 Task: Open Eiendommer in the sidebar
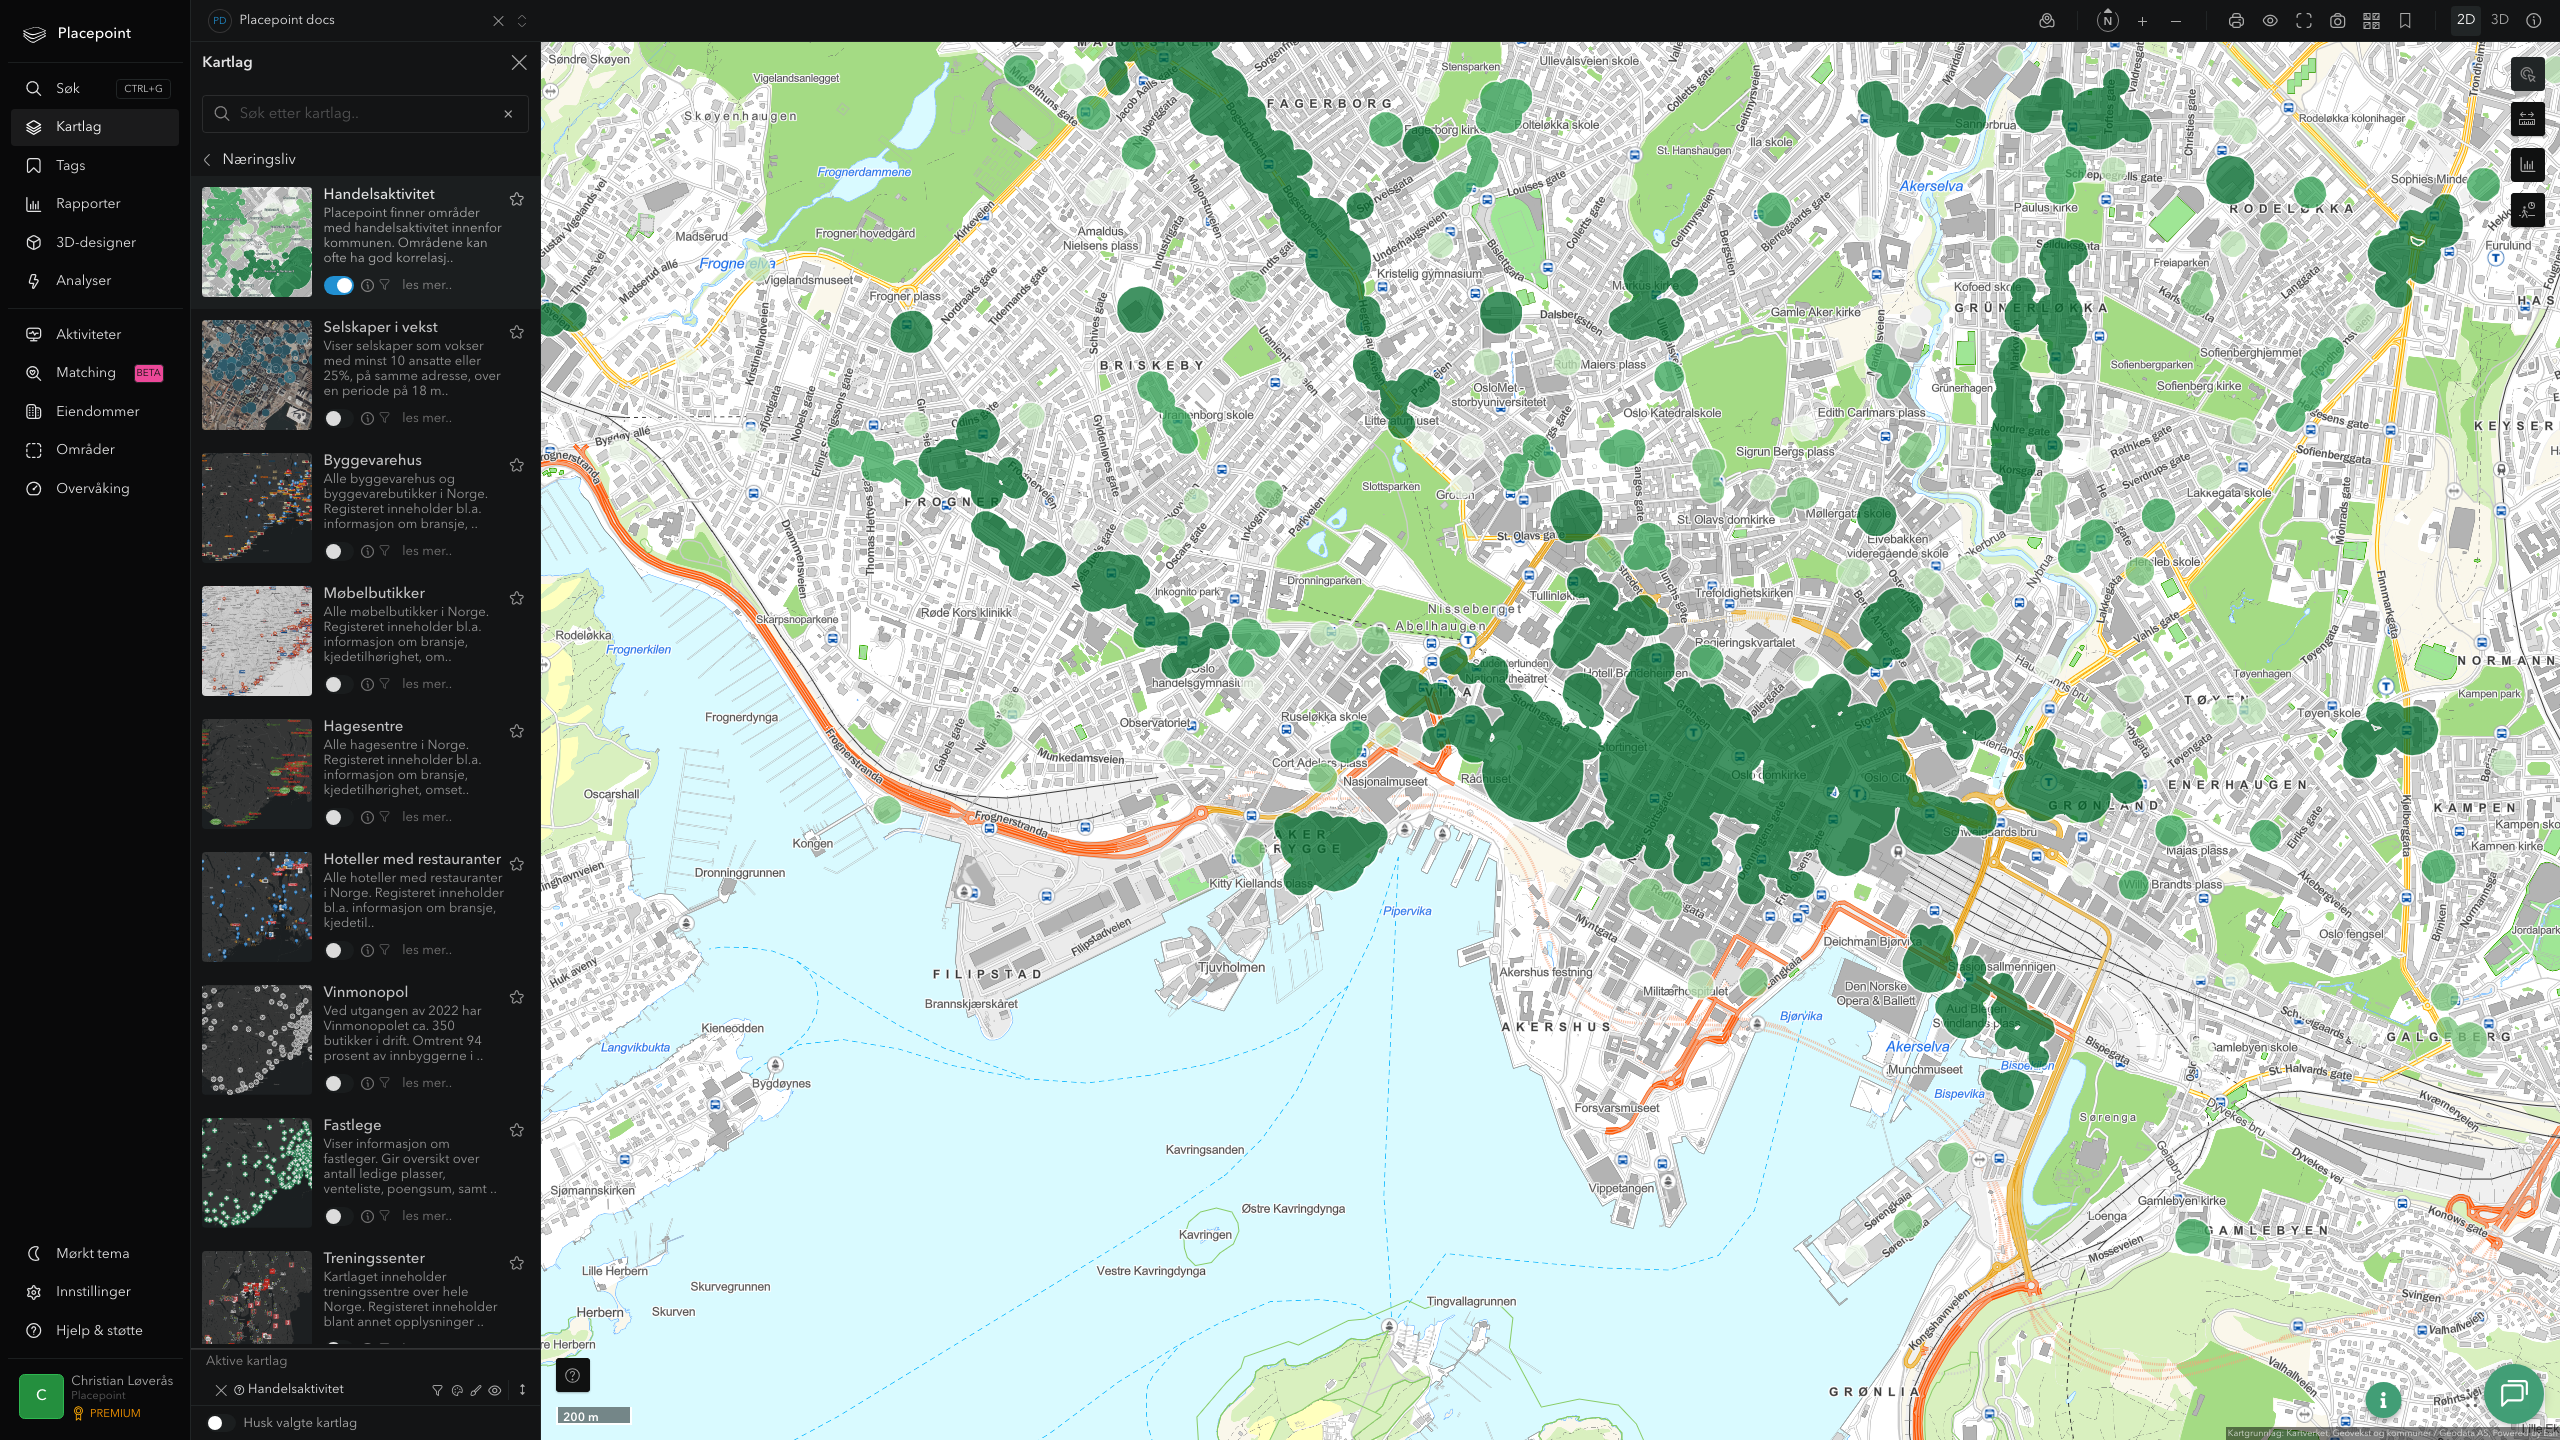[95, 412]
